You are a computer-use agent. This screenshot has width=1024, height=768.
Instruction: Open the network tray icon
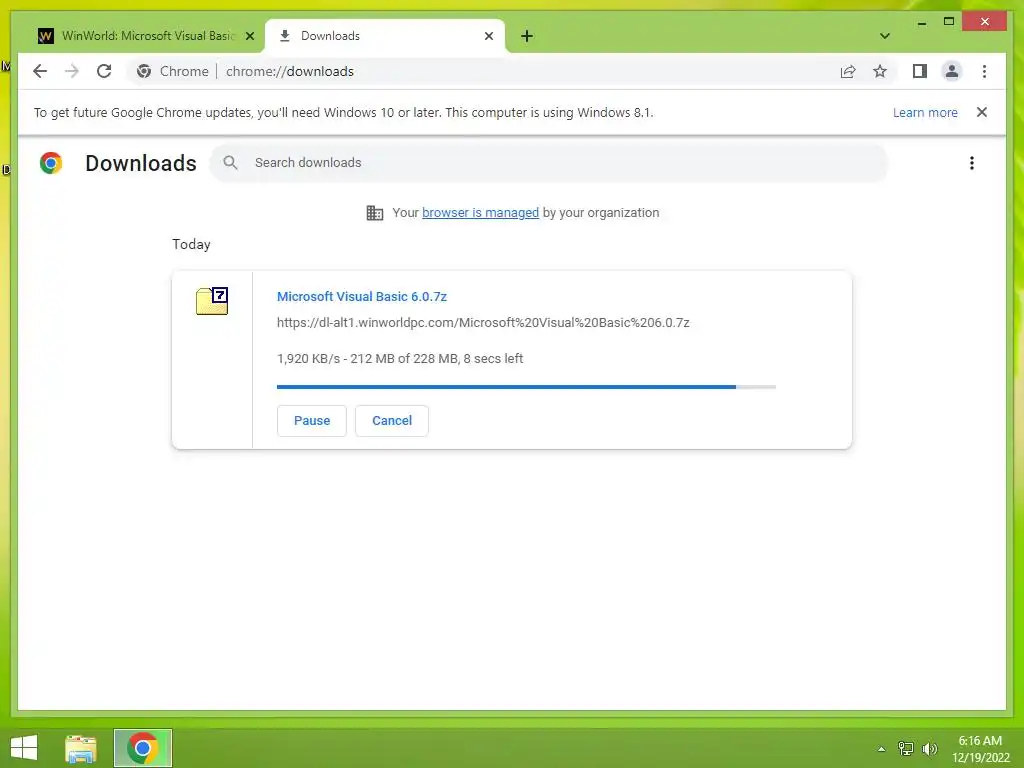[905, 748]
